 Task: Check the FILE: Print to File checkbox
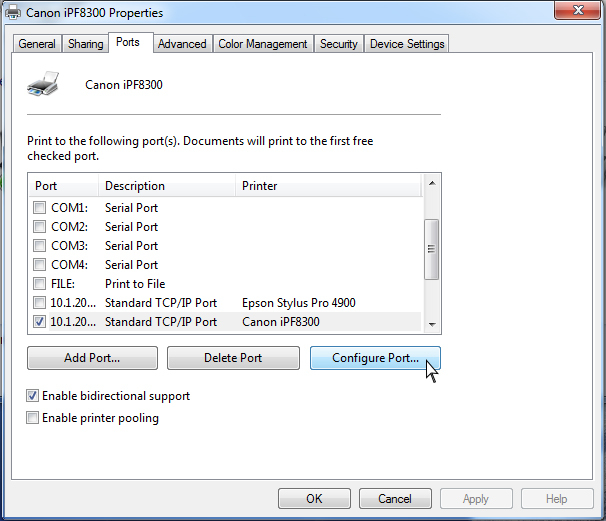coord(39,284)
